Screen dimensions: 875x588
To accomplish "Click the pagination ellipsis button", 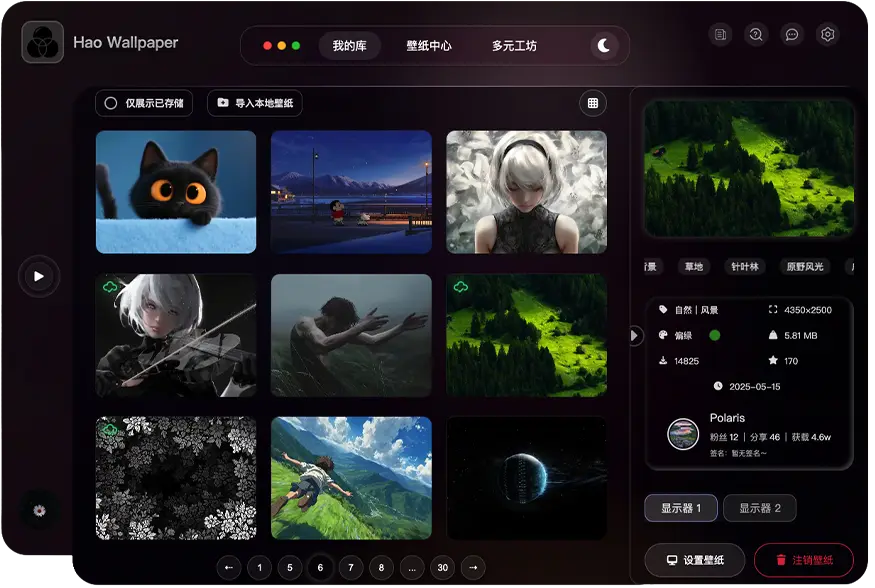I will coord(411,568).
